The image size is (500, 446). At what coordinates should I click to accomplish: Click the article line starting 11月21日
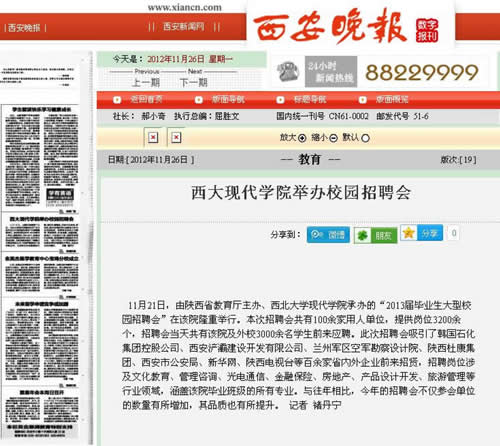(299, 305)
